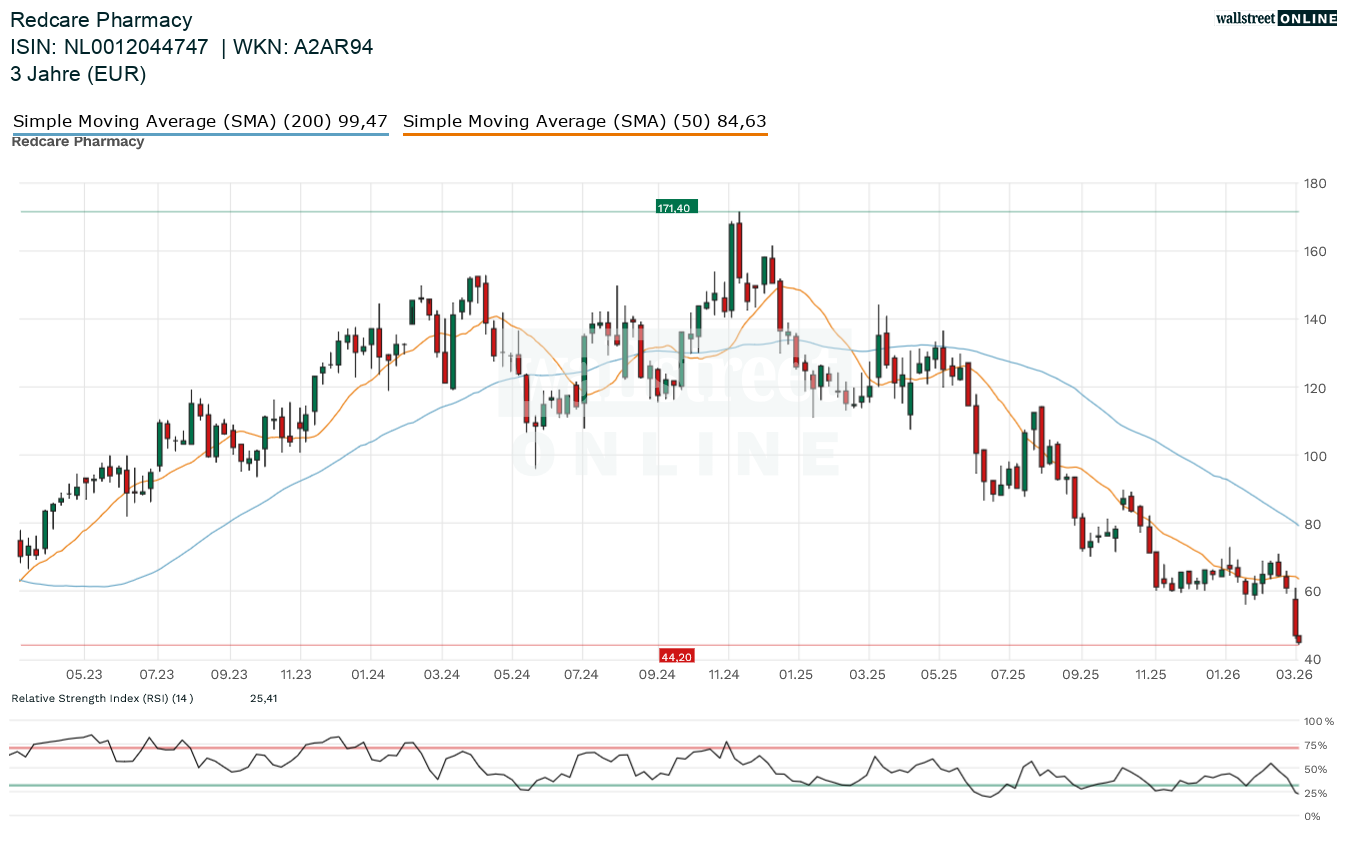
Task: Click the 05.23 date label on x-axis
Action: point(85,675)
